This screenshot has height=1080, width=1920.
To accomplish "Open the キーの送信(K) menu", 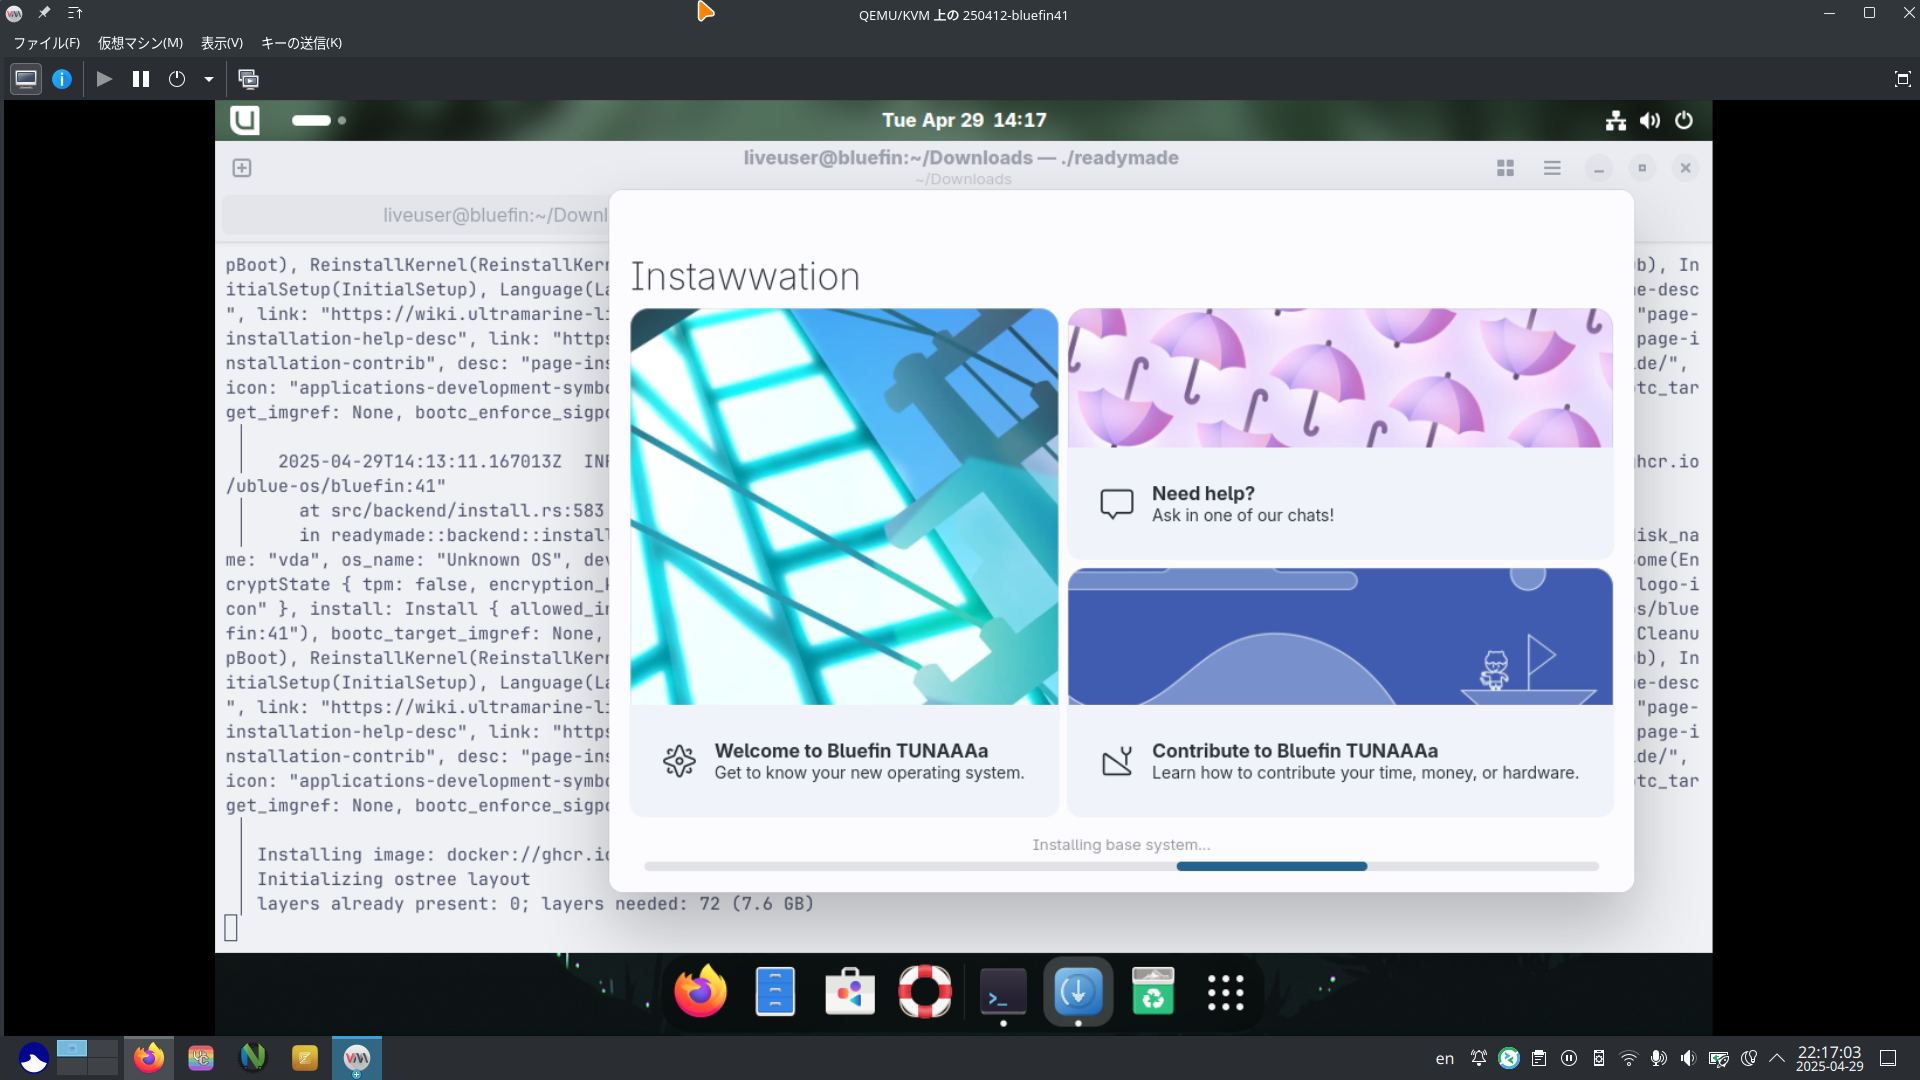I will tap(301, 43).
